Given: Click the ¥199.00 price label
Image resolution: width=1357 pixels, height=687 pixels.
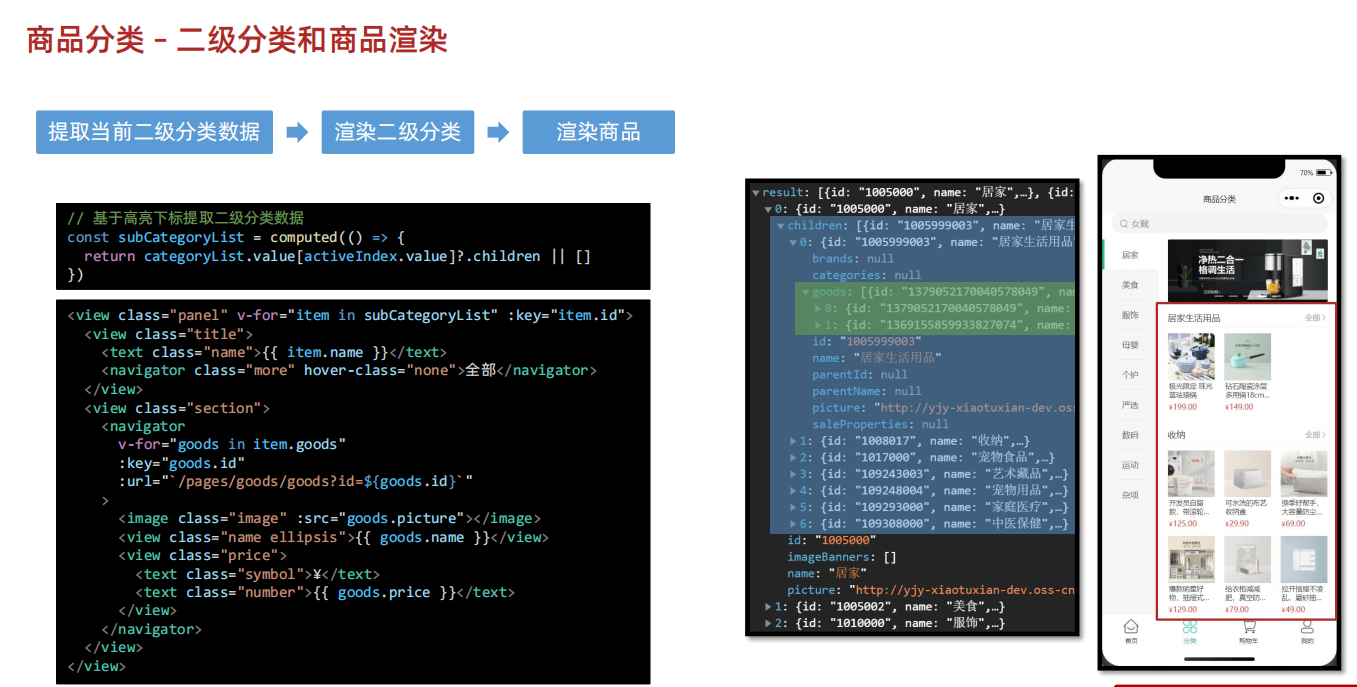Looking at the screenshot, I should coord(1183,407).
